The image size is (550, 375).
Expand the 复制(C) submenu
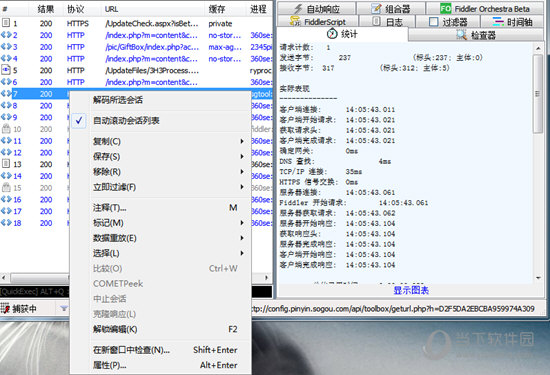coord(161,141)
